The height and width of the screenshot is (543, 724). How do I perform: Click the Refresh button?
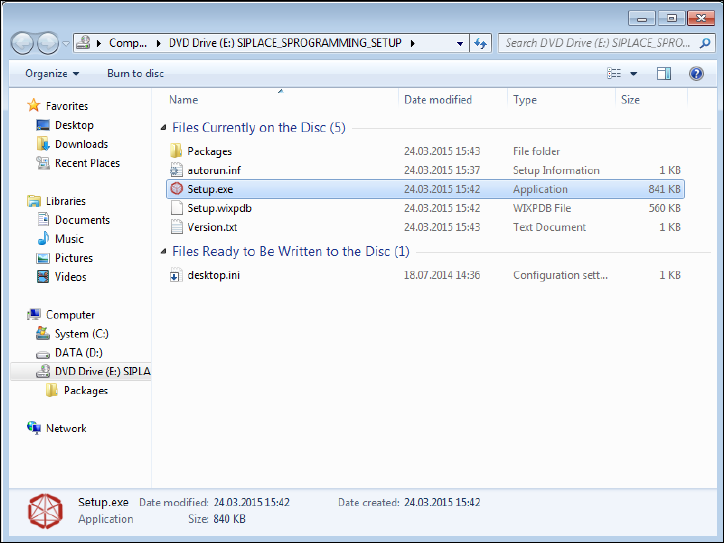point(481,44)
